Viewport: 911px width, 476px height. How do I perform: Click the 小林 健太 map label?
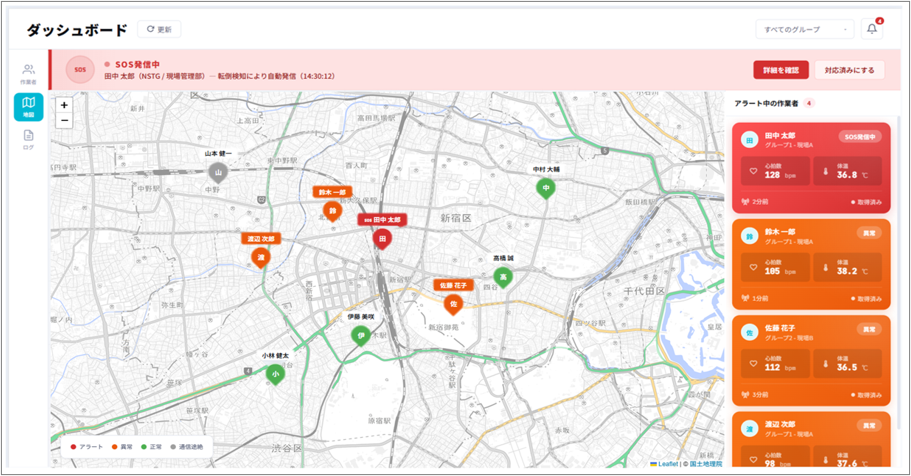tap(275, 356)
